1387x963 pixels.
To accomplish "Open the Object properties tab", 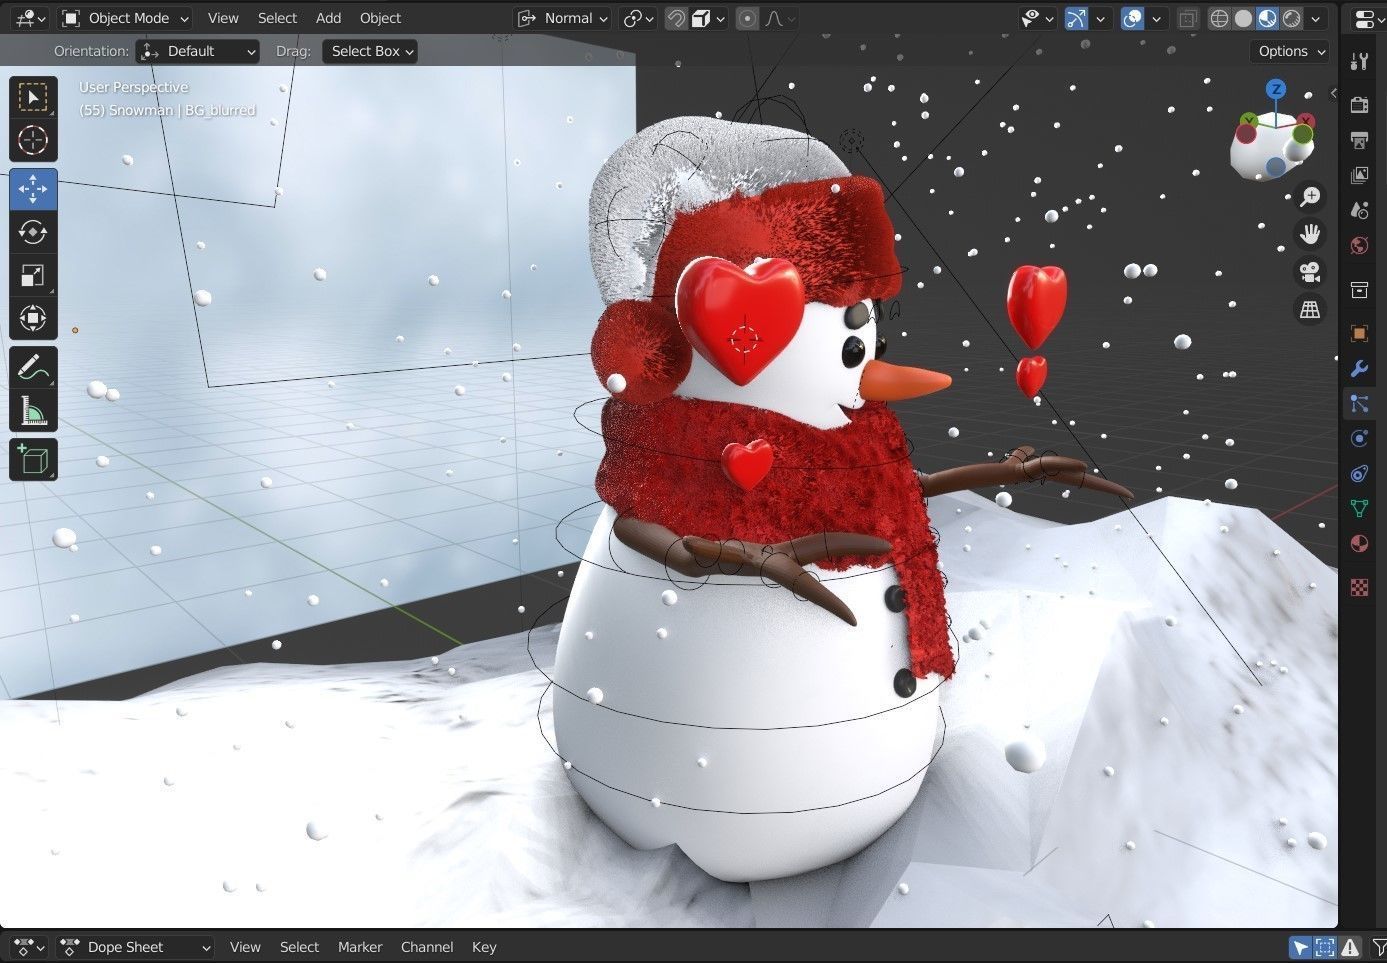I will tap(1359, 333).
